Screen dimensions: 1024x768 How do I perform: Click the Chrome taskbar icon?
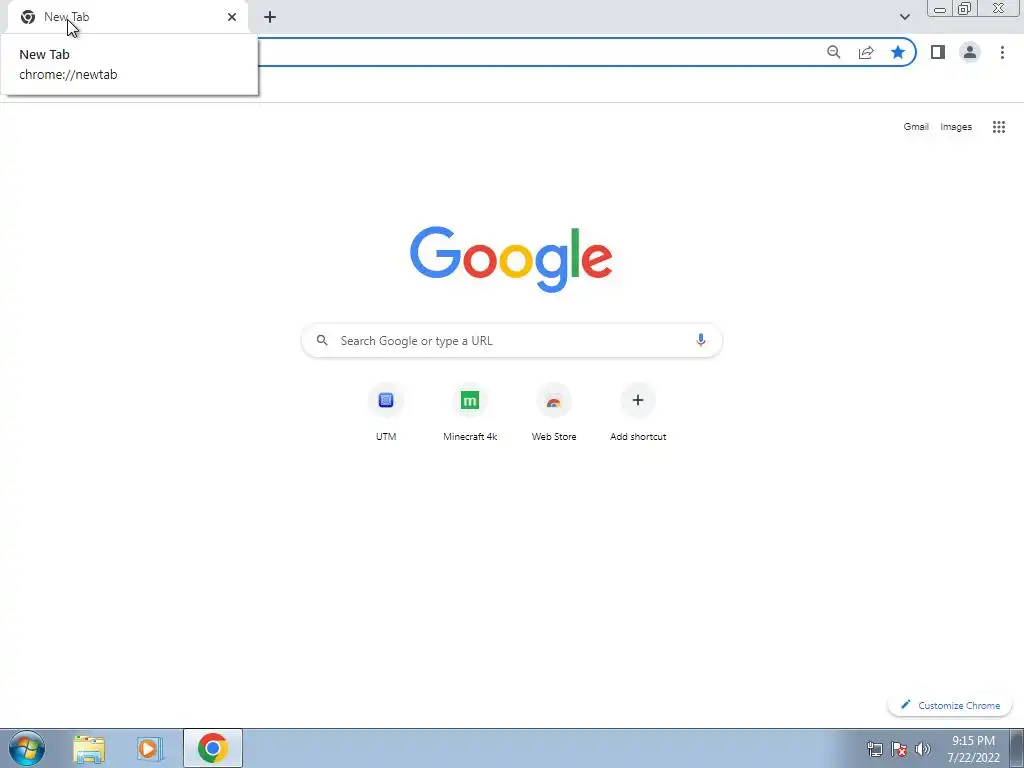point(213,748)
